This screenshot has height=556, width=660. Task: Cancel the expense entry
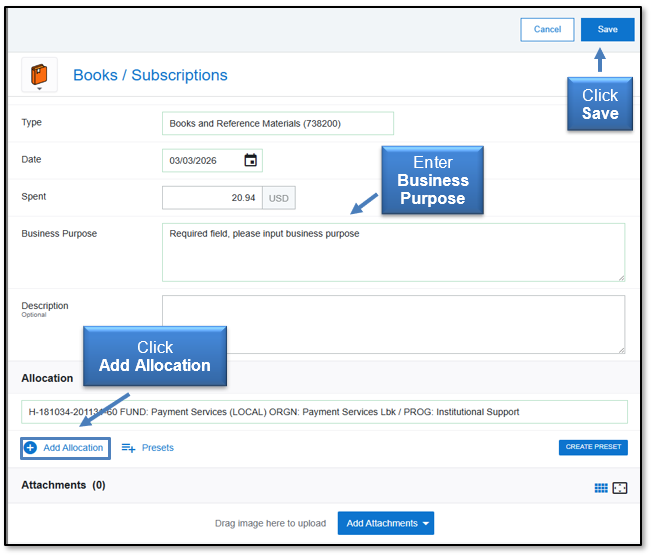coord(547,30)
